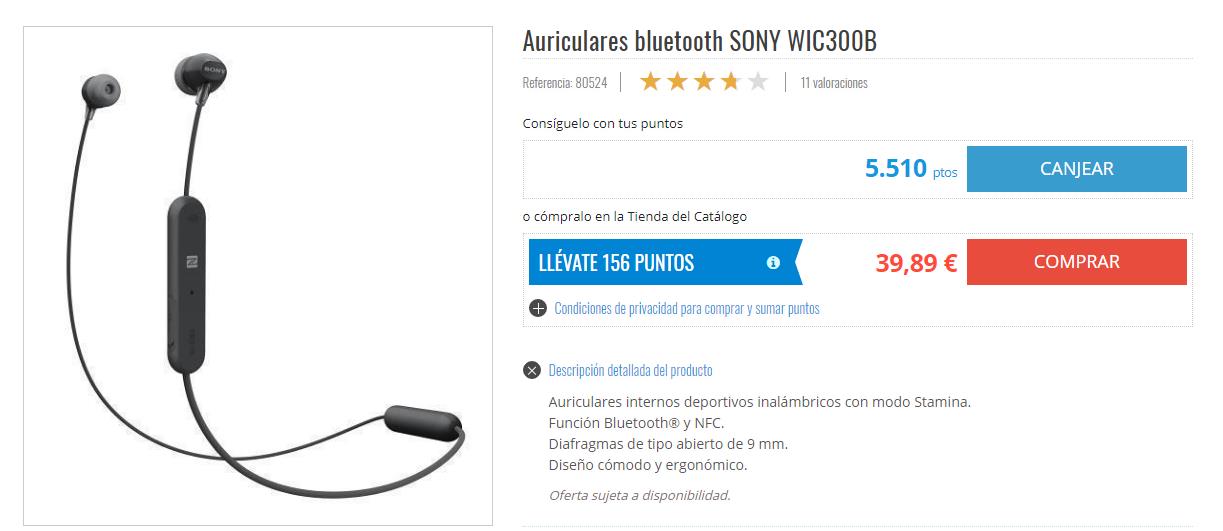
Task: Click the second rating star
Action: coord(678,82)
